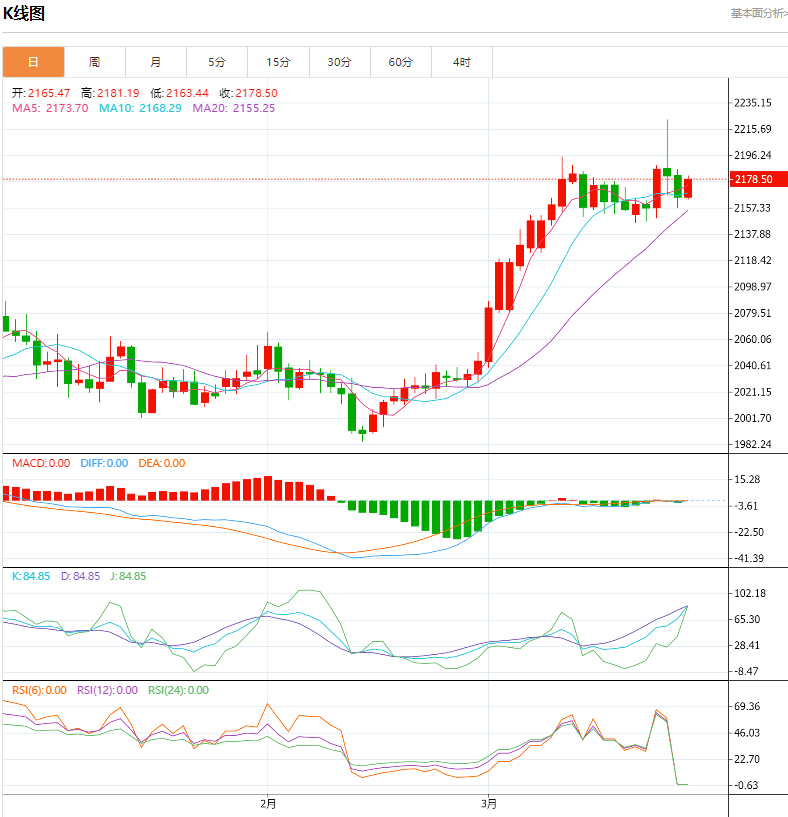Image resolution: width=788 pixels, height=817 pixels.
Task: Select the 15分 timeframe tab
Action: click(278, 62)
